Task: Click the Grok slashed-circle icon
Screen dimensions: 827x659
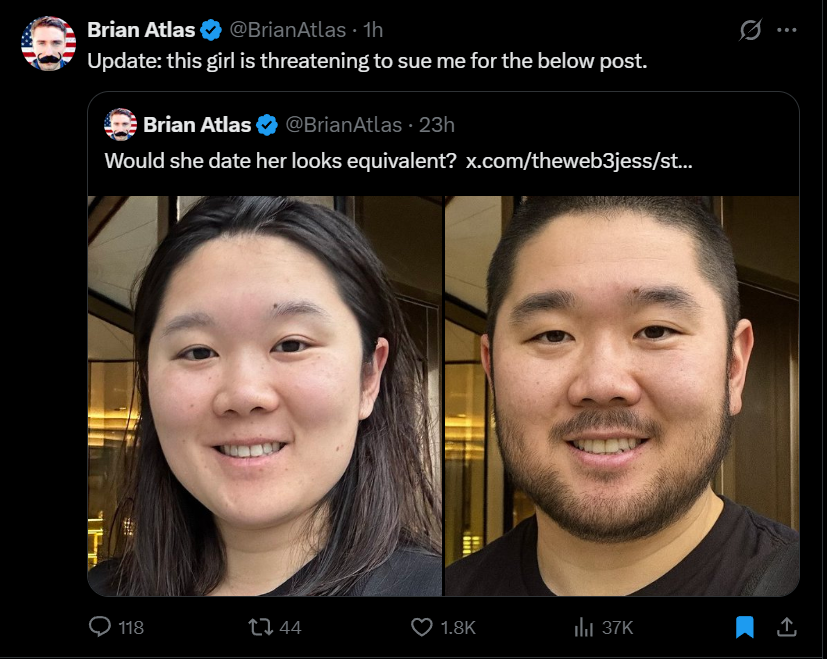Action: tap(750, 30)
